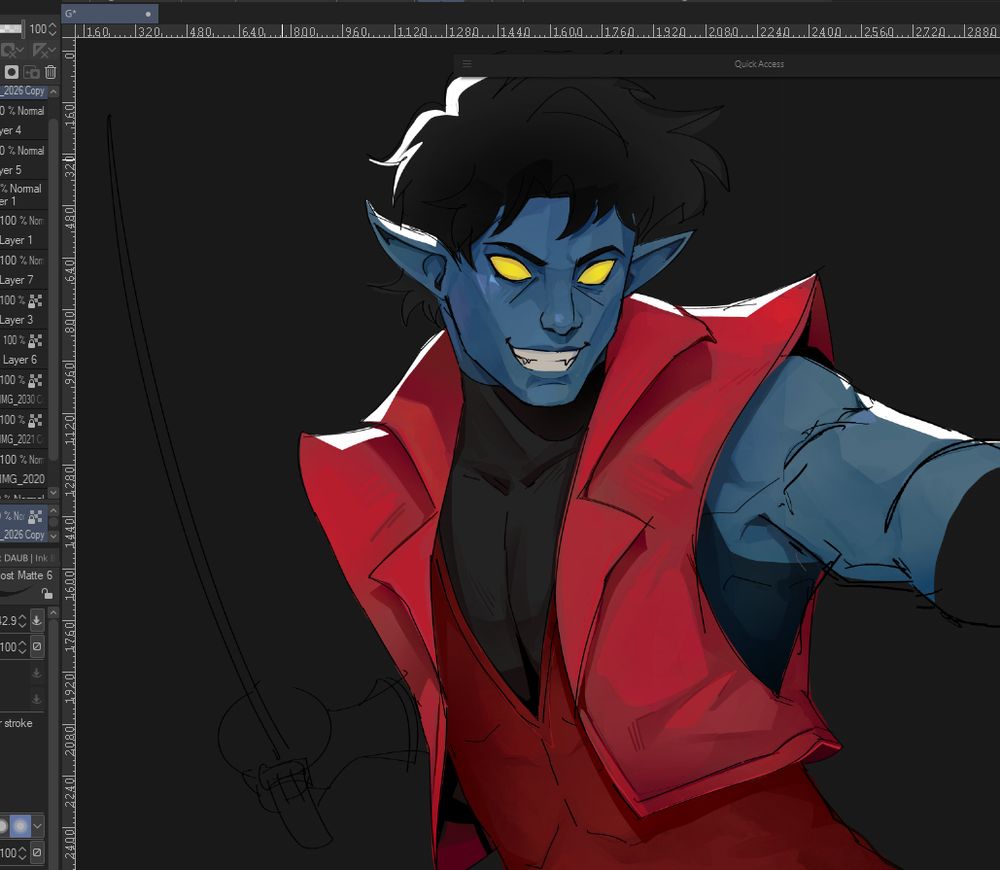Image resolution: width=1000 pixels, height=870 pixels.
Task: Click brush size dynamics icon beside 42.9
Action: point(36,619)
